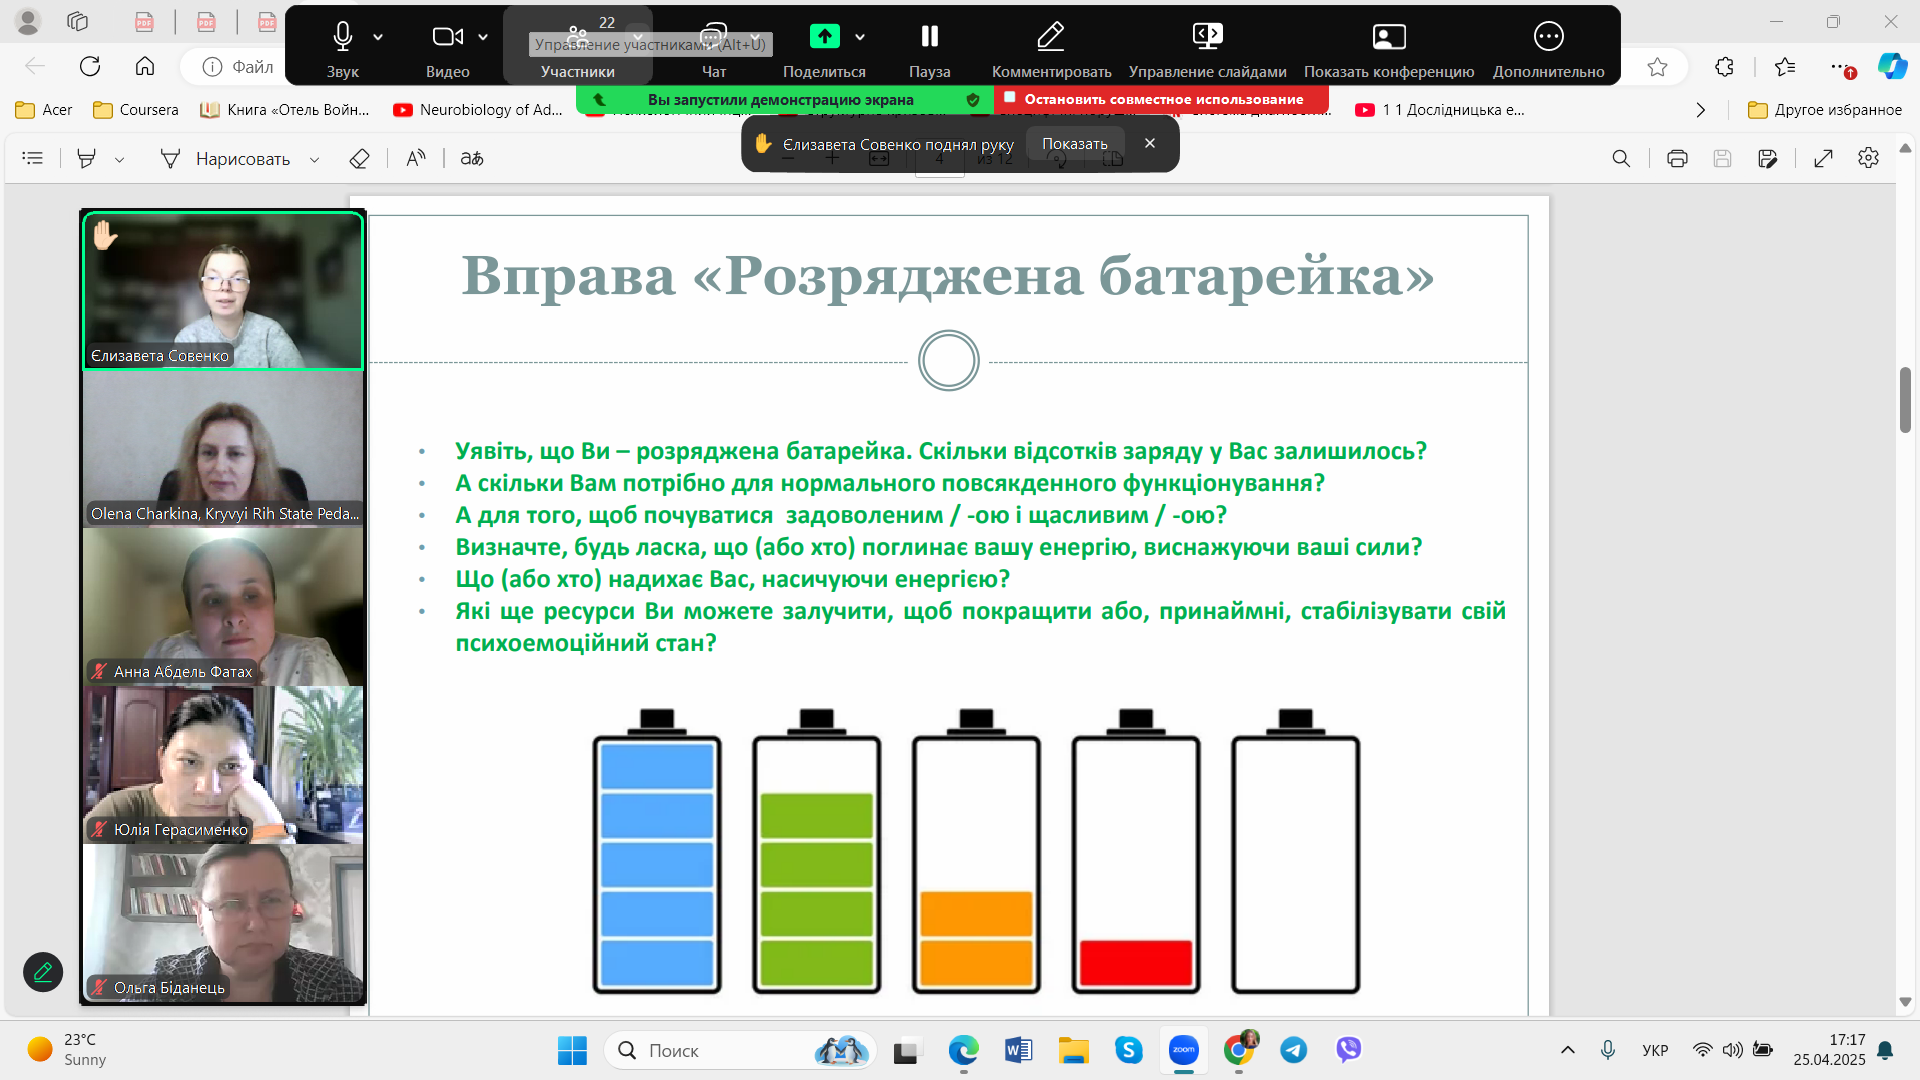Stop sharing (Остановить совместное использование)
The width and height of the screenshot is (1920, 1080).
point(1162,99)
